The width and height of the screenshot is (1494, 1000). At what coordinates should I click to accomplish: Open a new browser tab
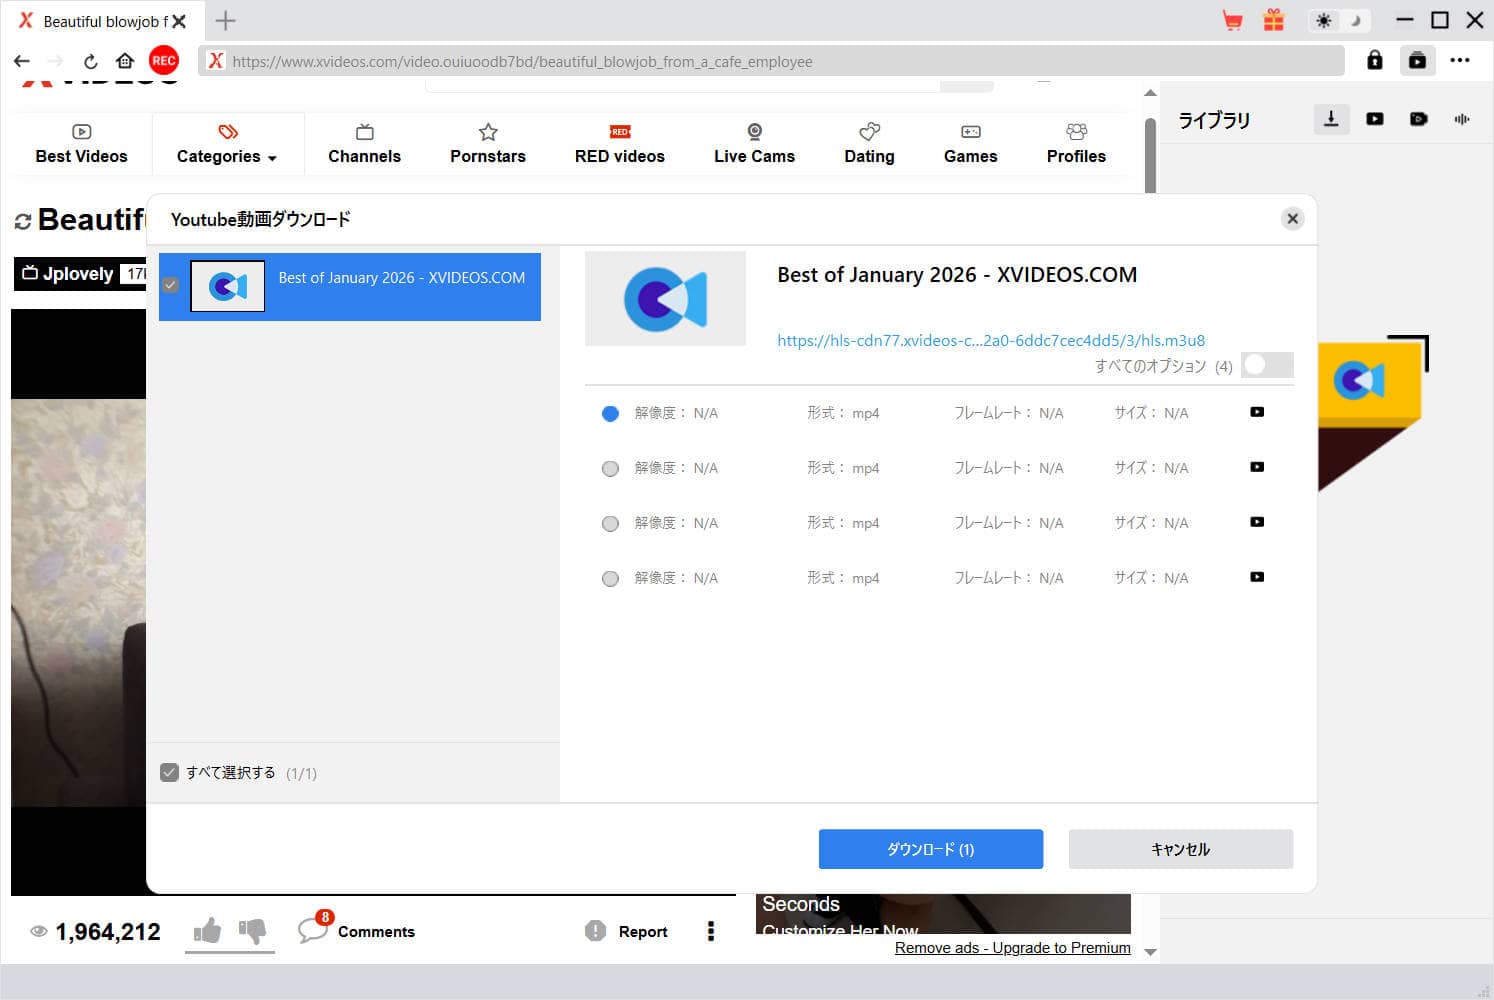tap(225, 20)
